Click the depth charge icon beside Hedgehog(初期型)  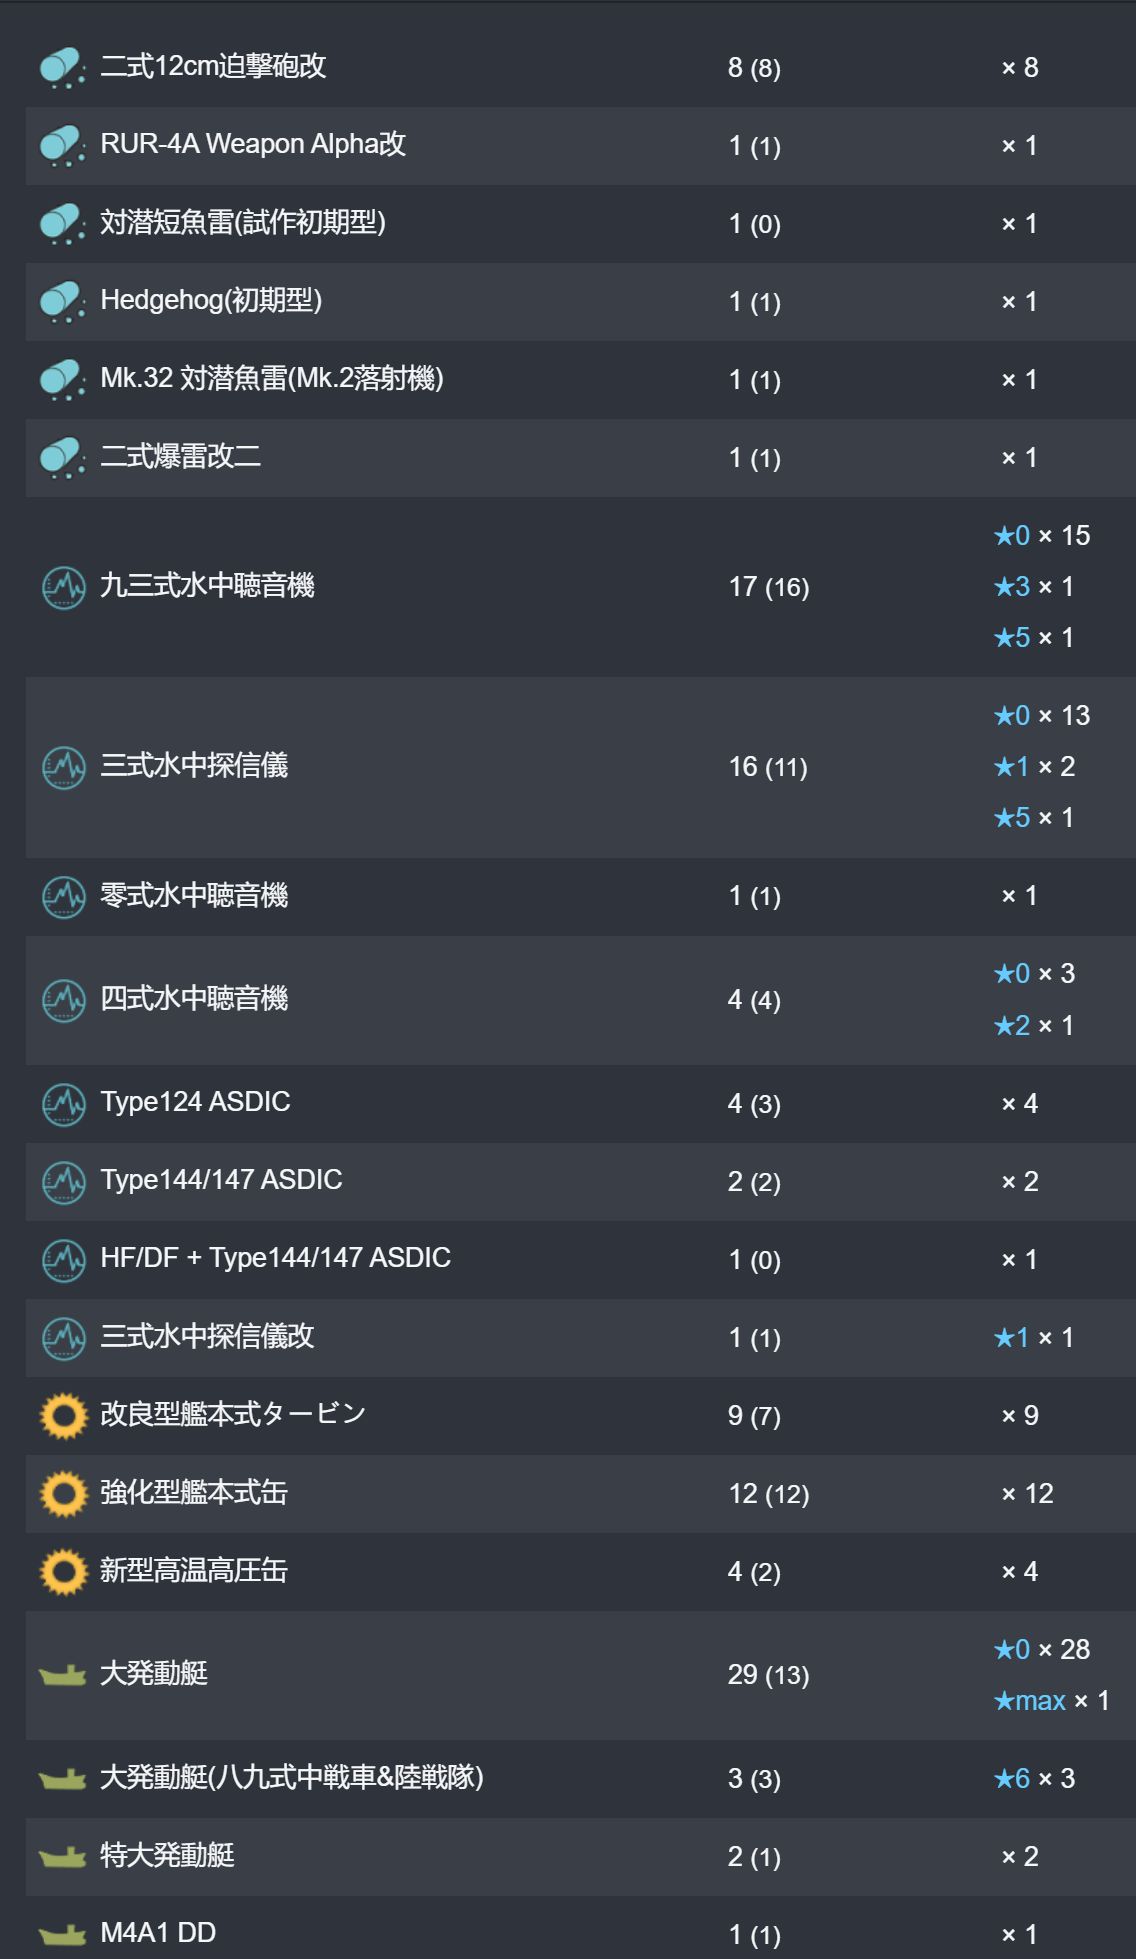pyautogui.click(x=63, y=302)
